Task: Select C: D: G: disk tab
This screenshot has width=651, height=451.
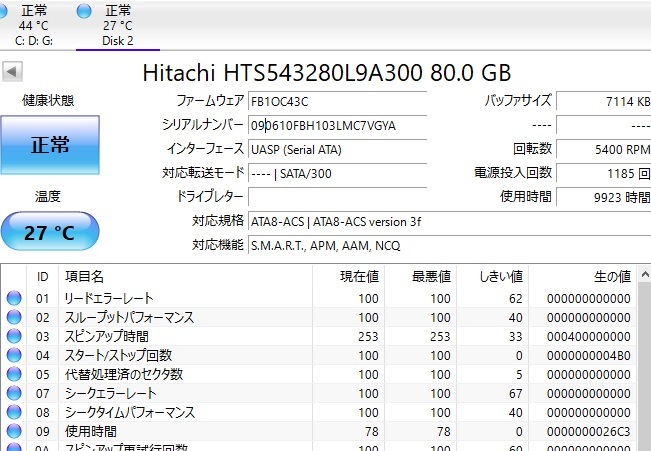Action: click(34, 25)
